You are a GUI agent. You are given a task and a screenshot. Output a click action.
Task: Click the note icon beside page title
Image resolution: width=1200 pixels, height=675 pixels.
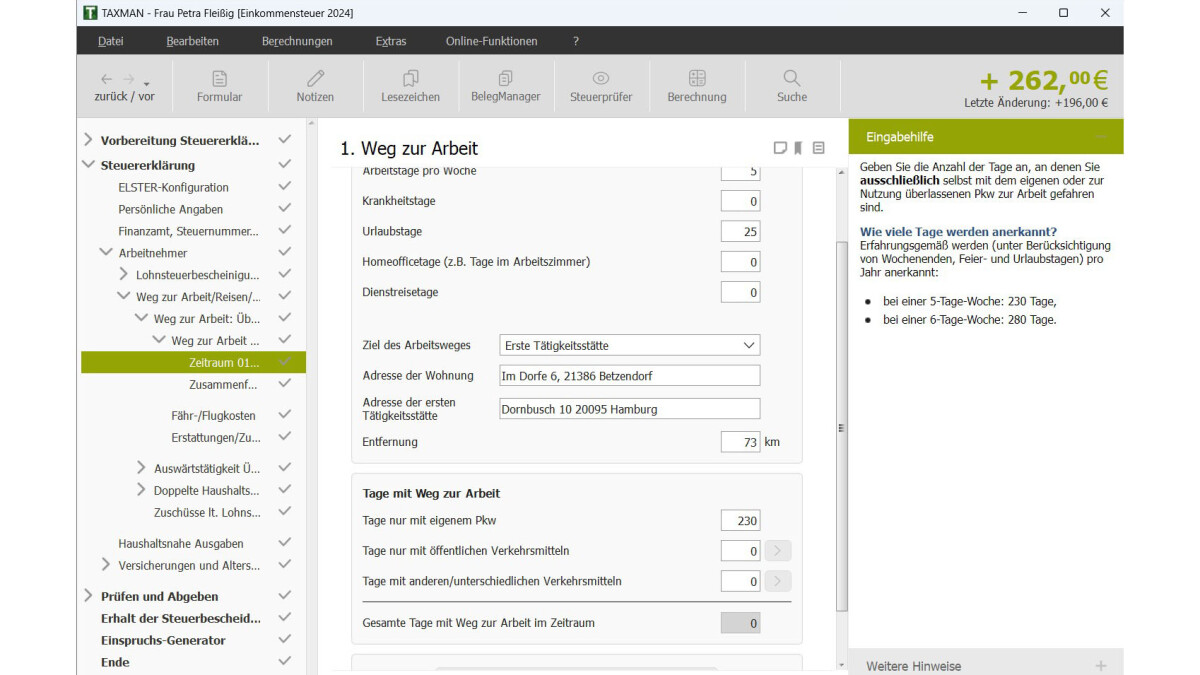pos(780,148)
